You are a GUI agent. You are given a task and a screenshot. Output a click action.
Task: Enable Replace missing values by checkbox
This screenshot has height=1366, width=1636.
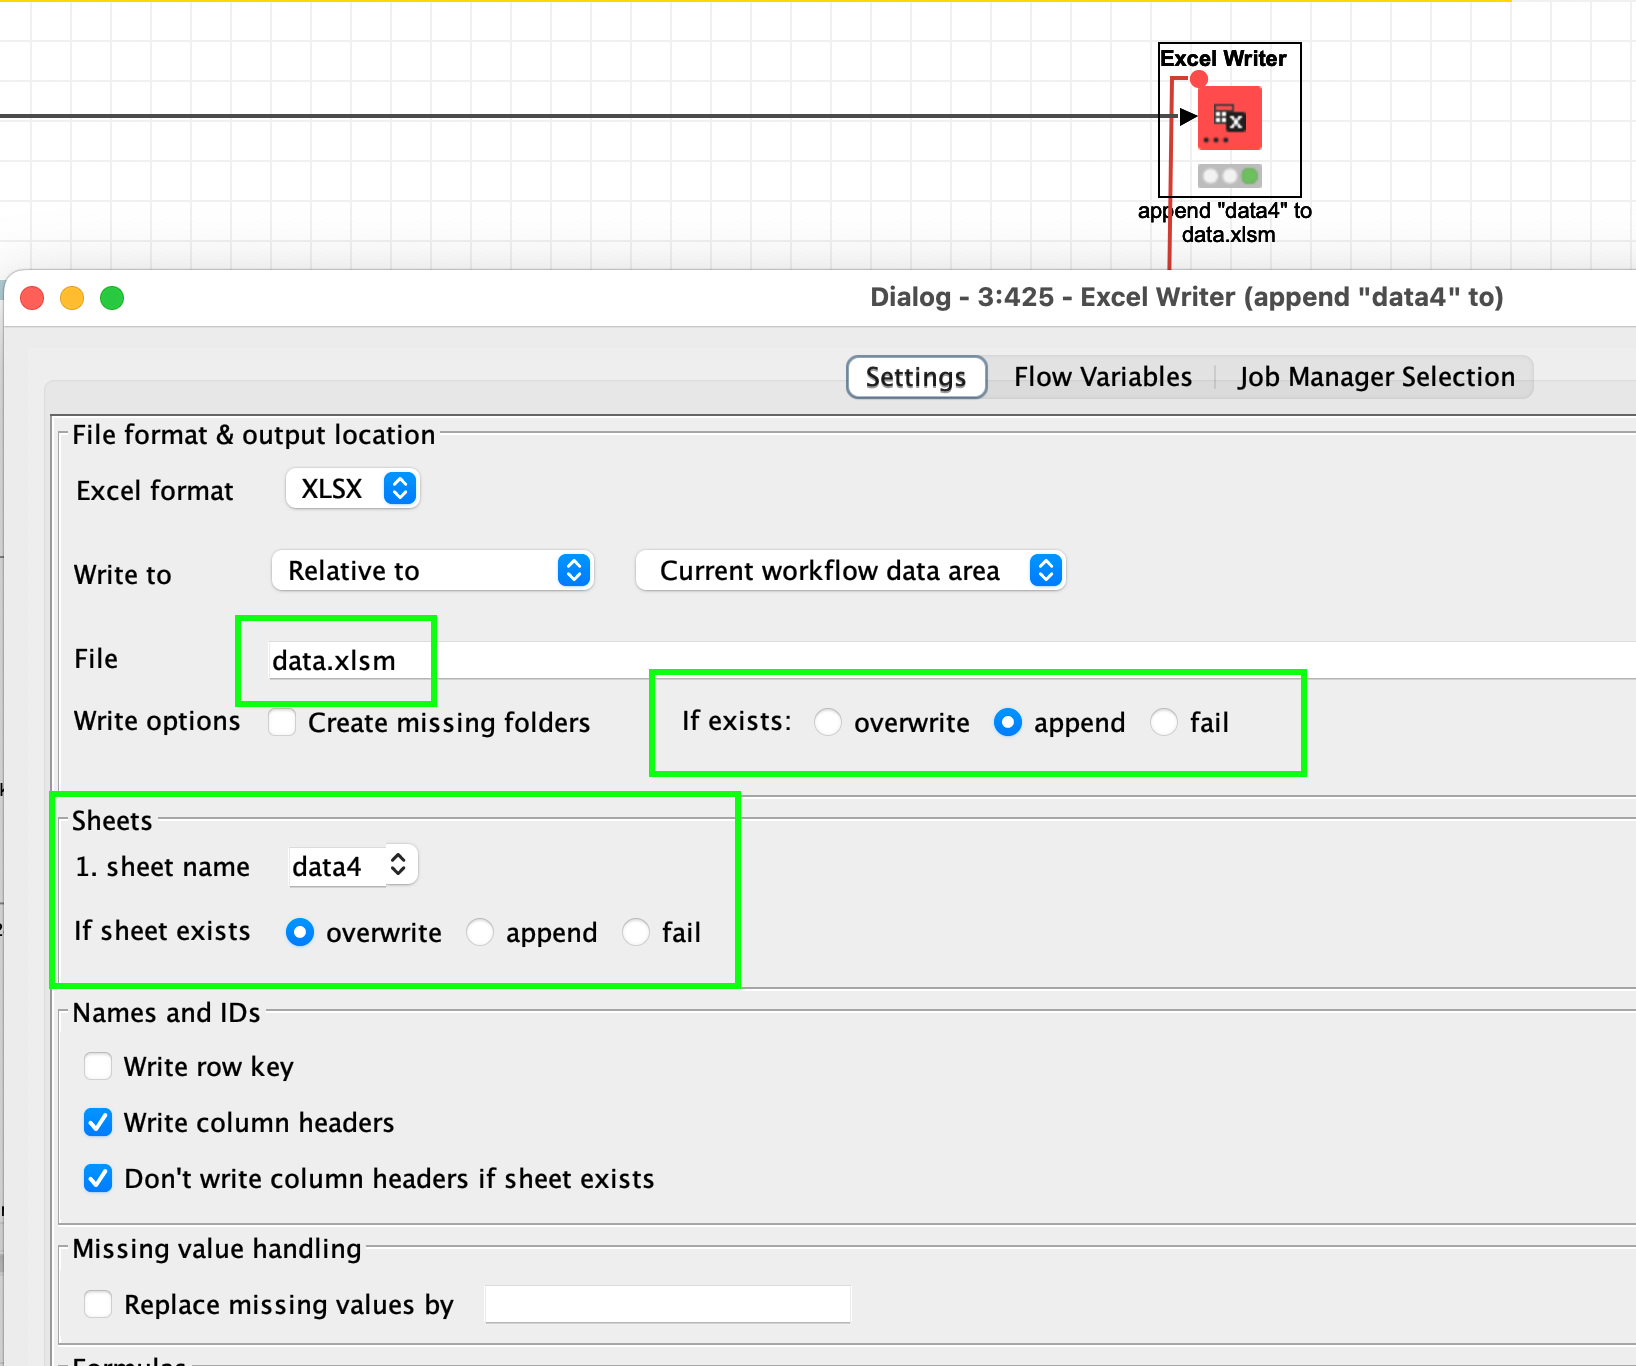(98, 1304)
